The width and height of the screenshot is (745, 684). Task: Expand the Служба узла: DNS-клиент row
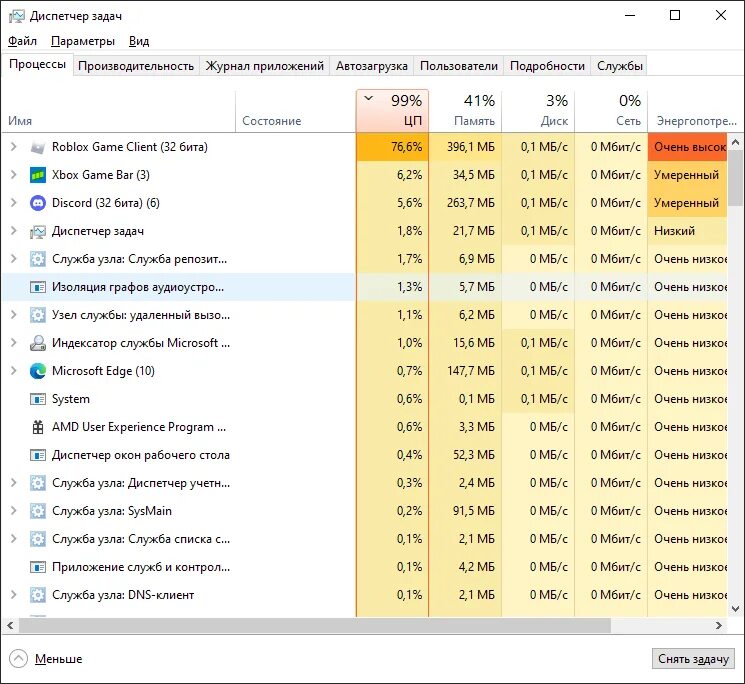coord(14,595)
